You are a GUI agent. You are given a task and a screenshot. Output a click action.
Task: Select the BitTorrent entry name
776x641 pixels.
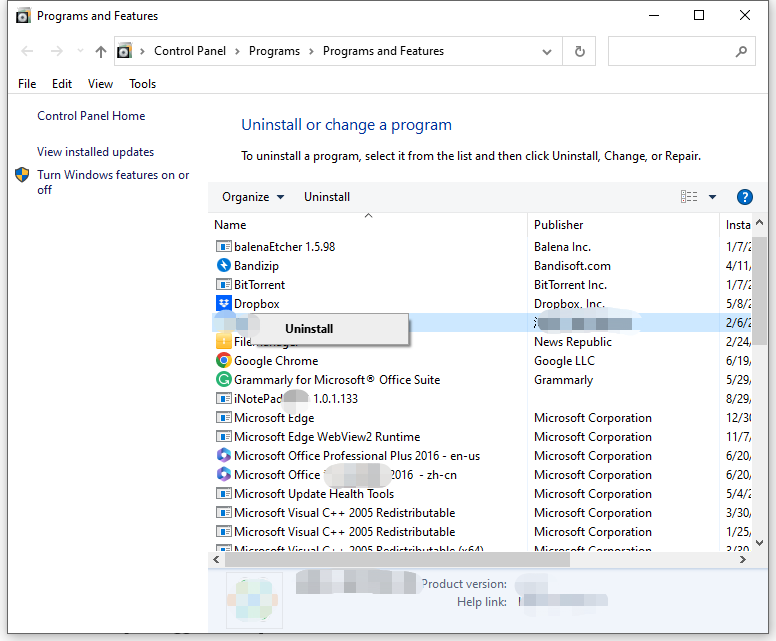point(259,285)
